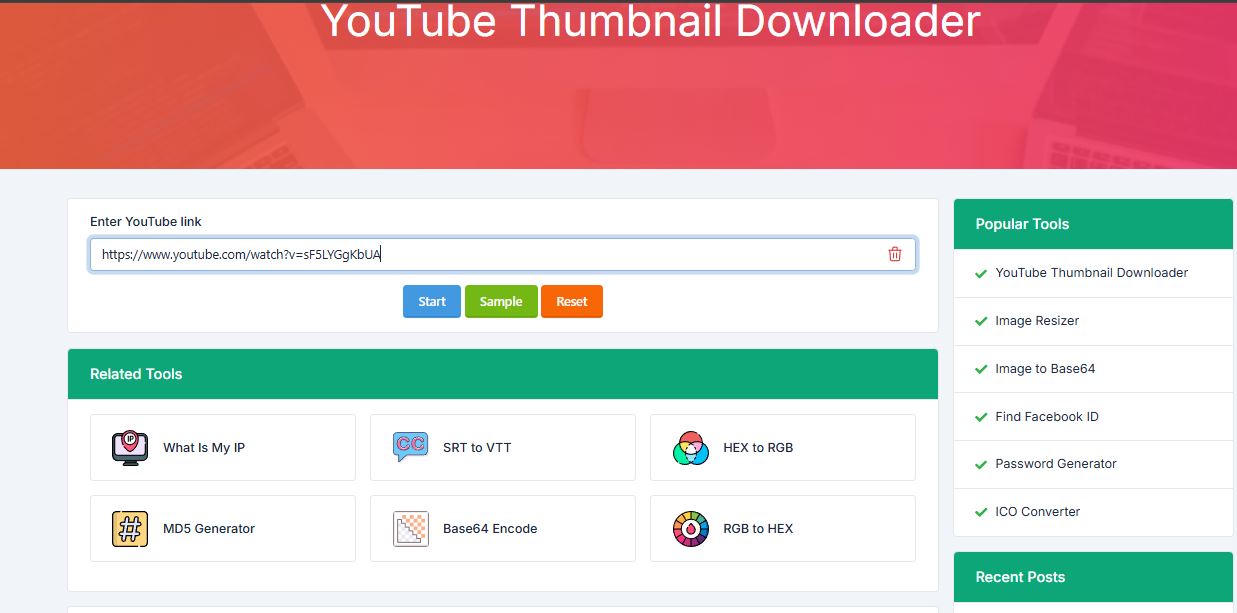Screen dimensions: 1237x613
Task: Click checkmark beside Image to Base64
Action: click(981, 369)
